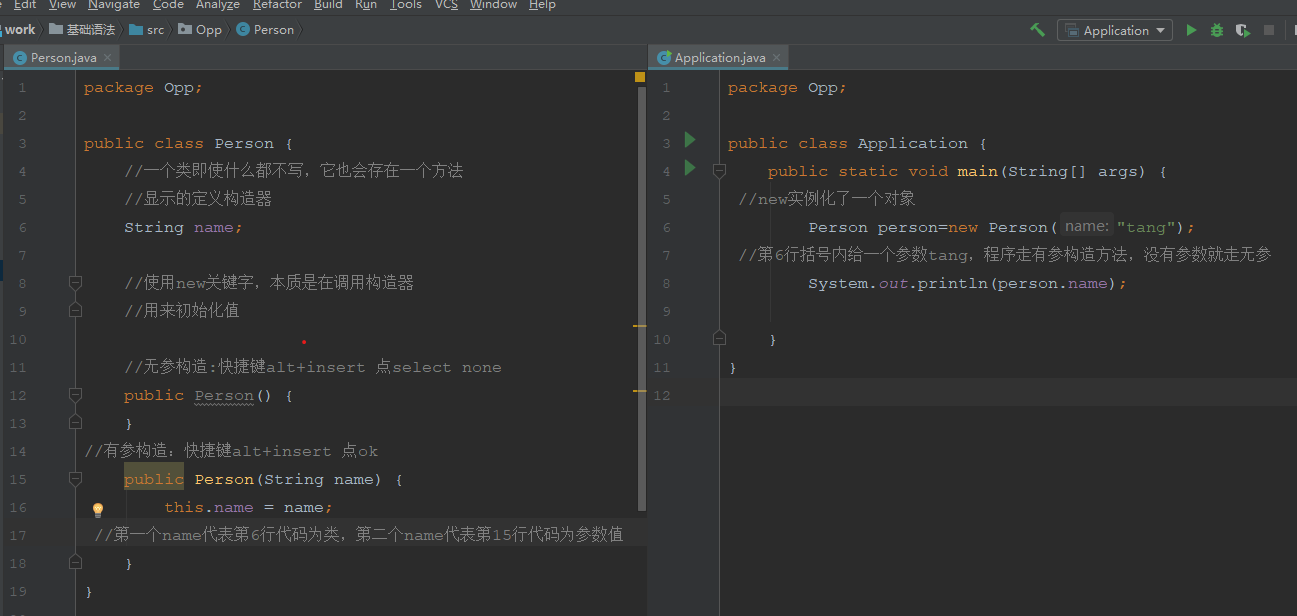This screenshot has height=616, width=1297.
Task: Run Application with coverage shield icon
Action: click(x=1243, y=30)
